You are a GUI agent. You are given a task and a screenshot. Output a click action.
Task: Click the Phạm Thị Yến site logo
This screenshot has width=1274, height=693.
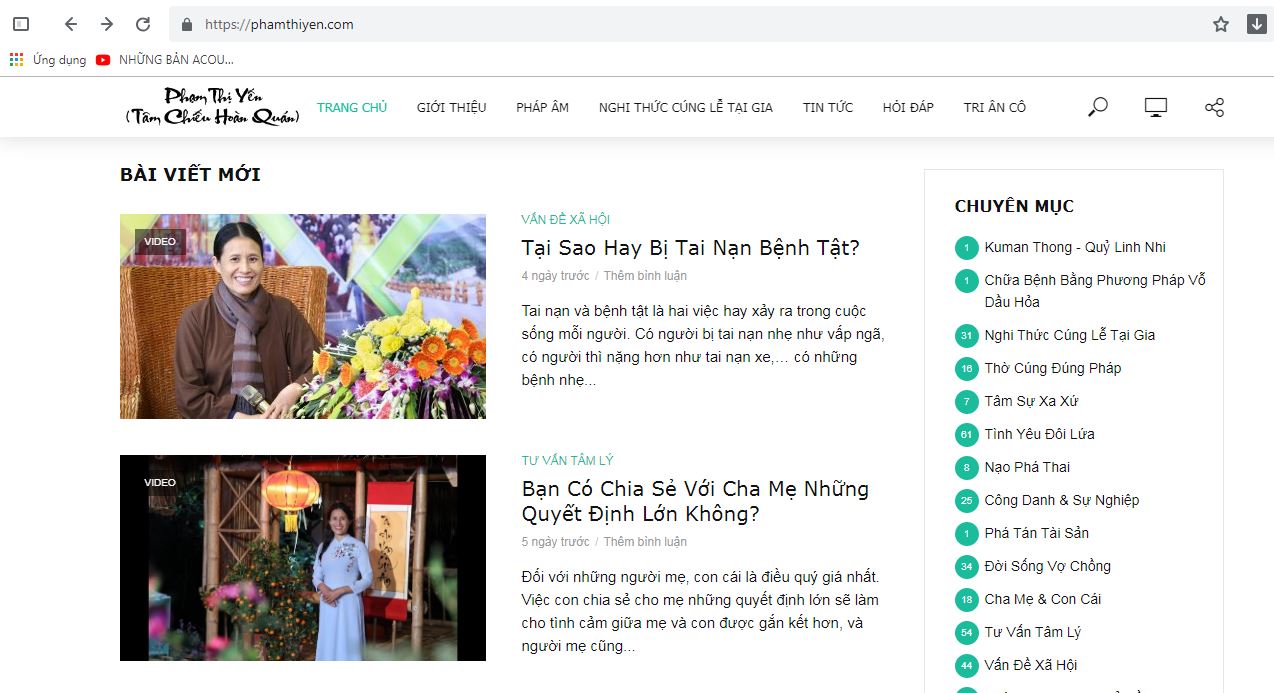click(212, 106)
